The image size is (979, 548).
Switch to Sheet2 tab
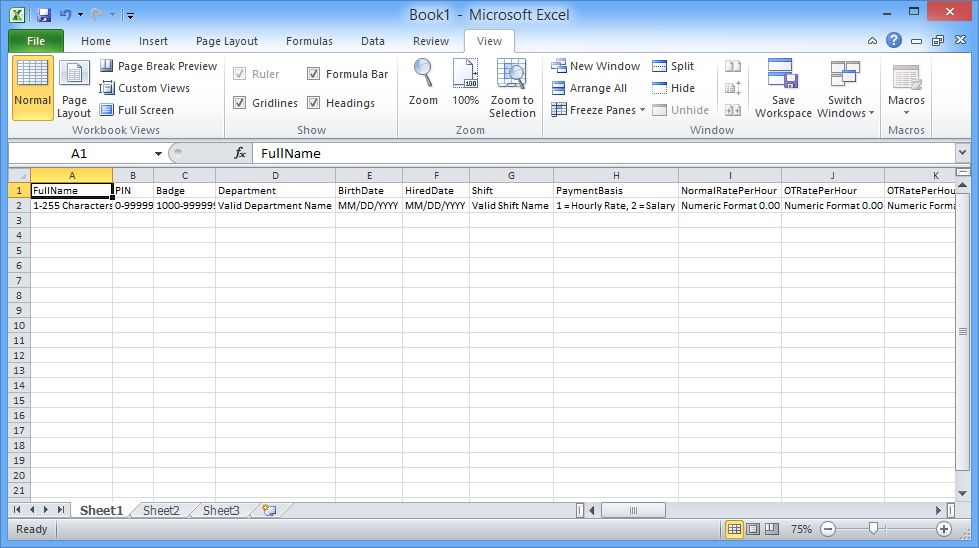pos(161,510)
